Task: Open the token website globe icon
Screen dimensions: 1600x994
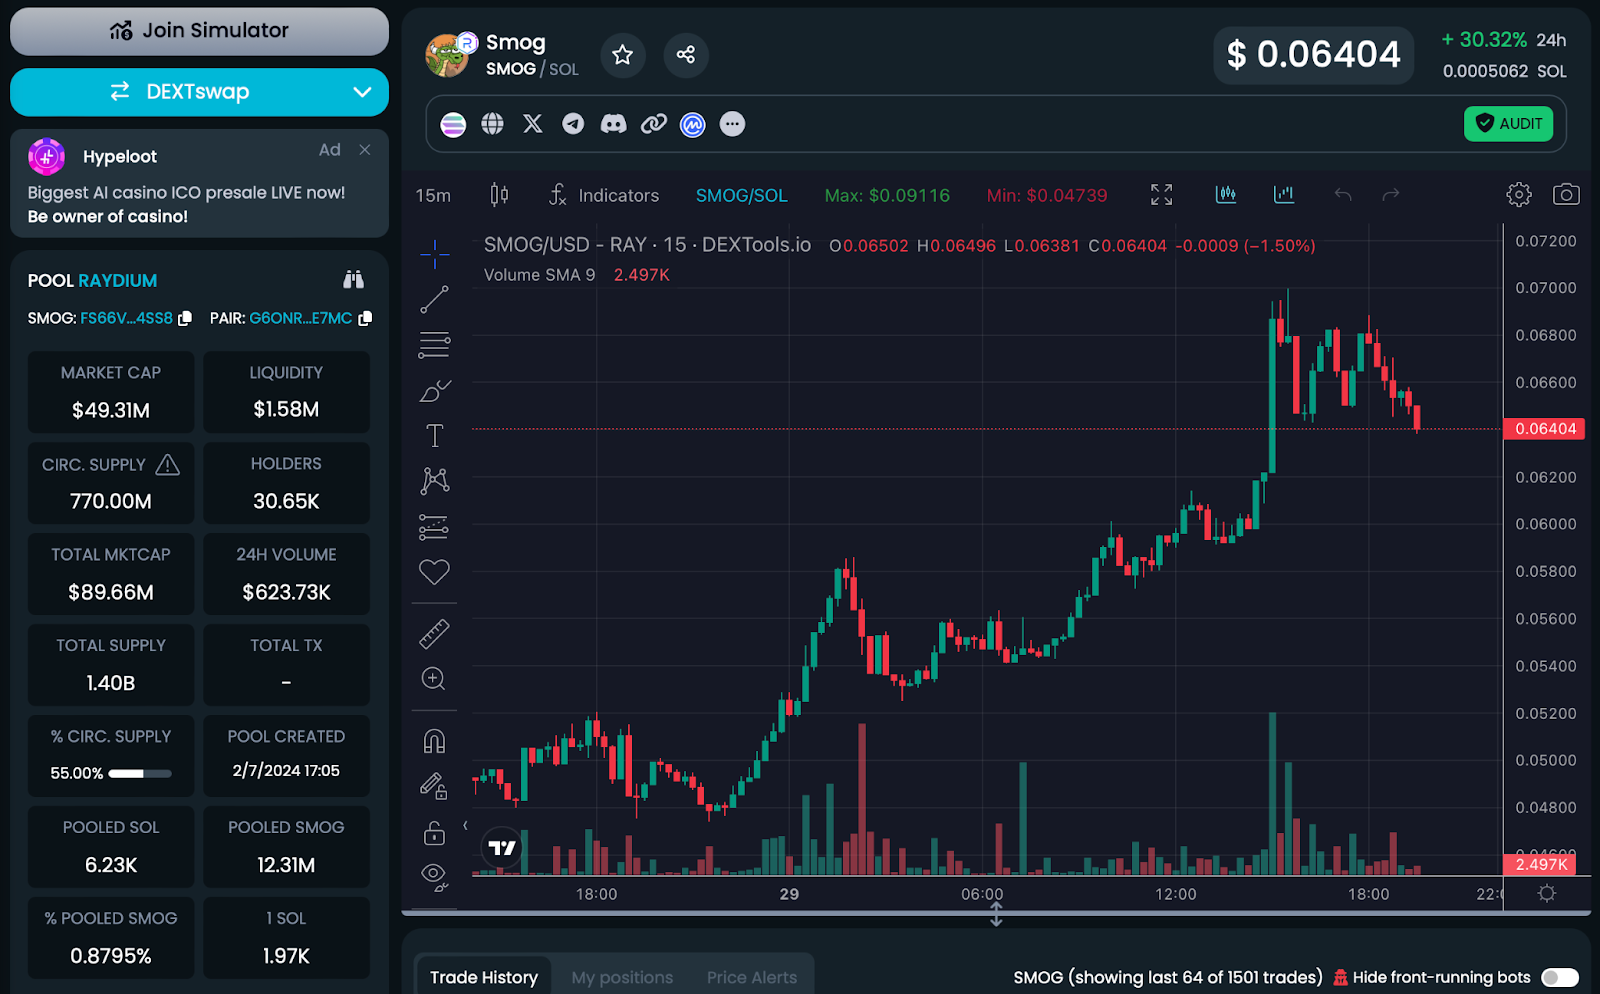Action: pyautogui.click(x=492, y=124)
